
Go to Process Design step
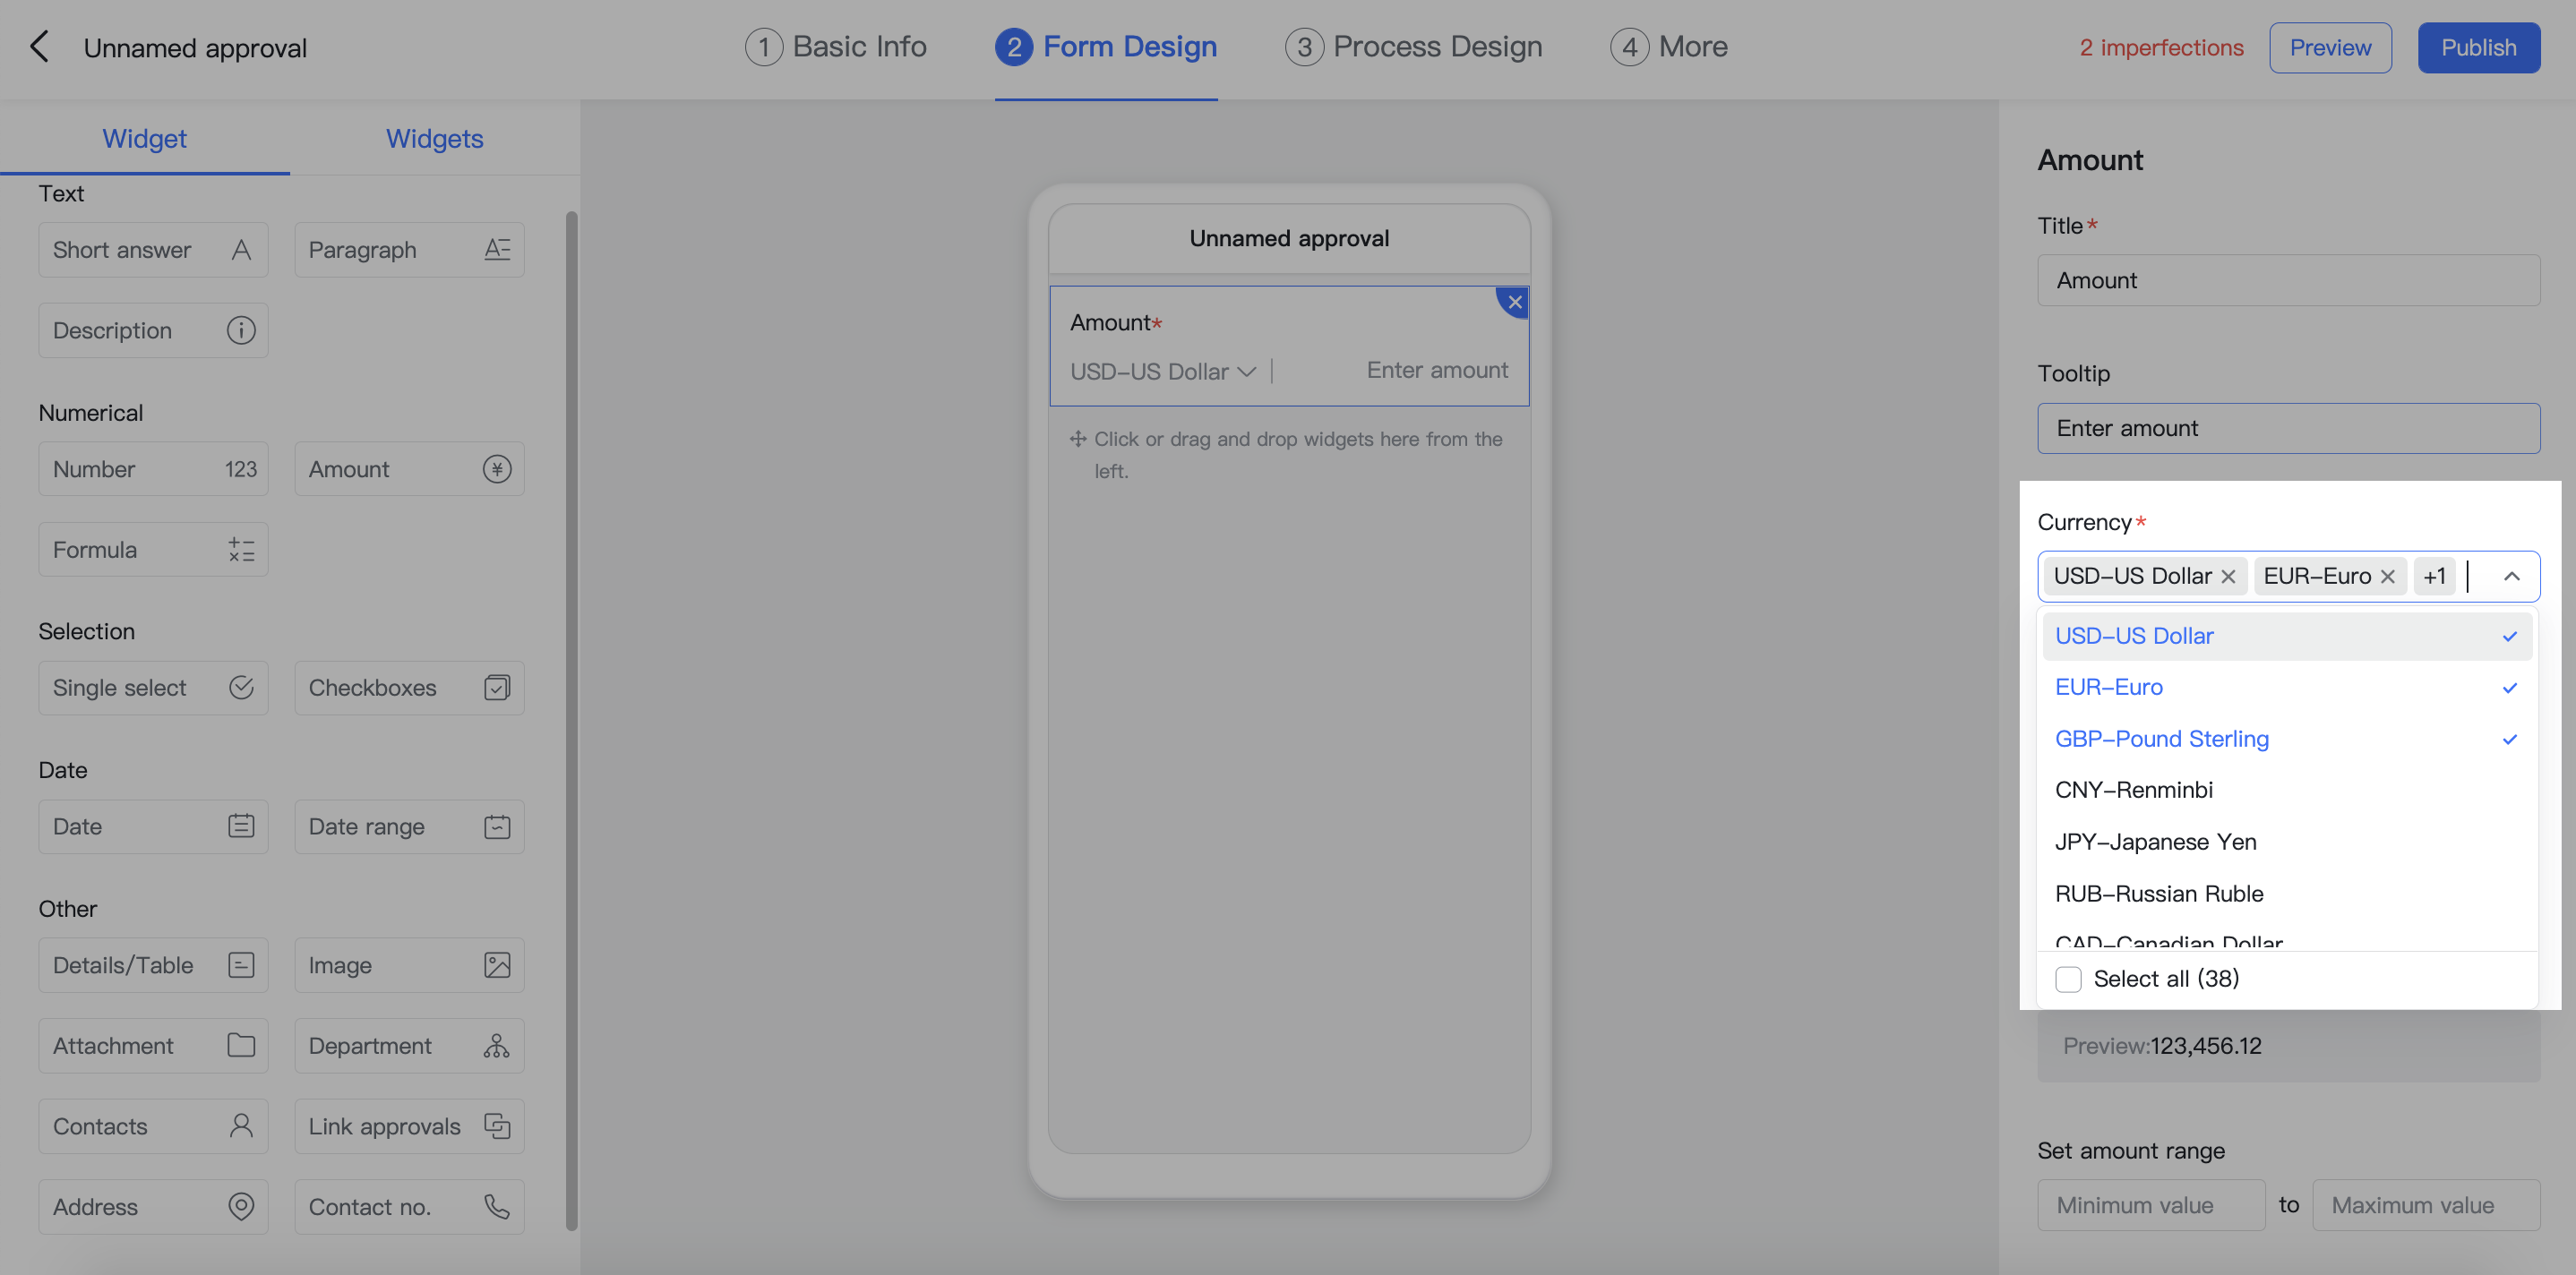click(1413, 47)
